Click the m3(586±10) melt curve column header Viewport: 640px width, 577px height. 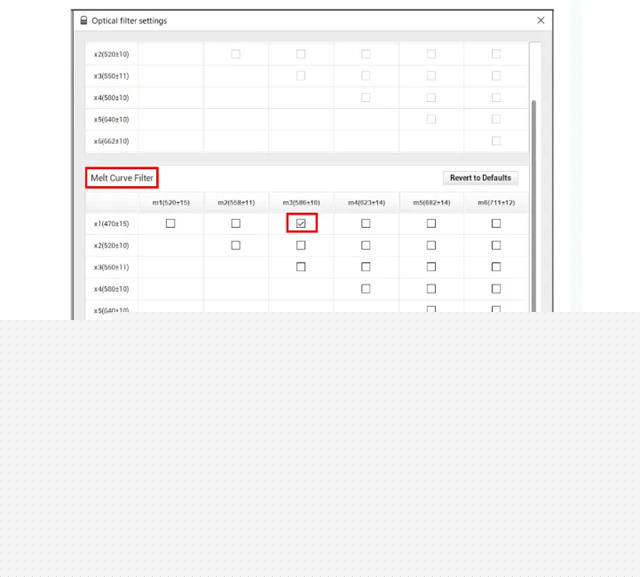click(x=301, y=203)
